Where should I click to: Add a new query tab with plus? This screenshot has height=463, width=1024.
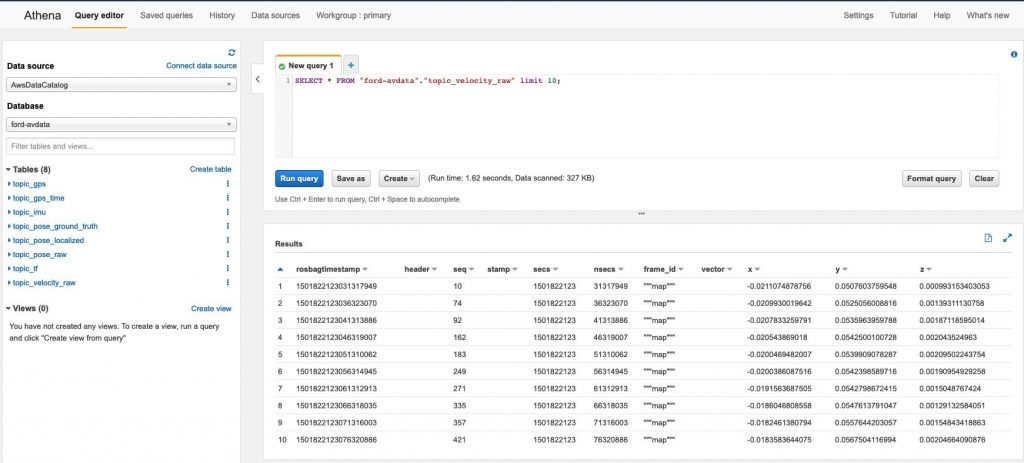[x=351, y=65]
